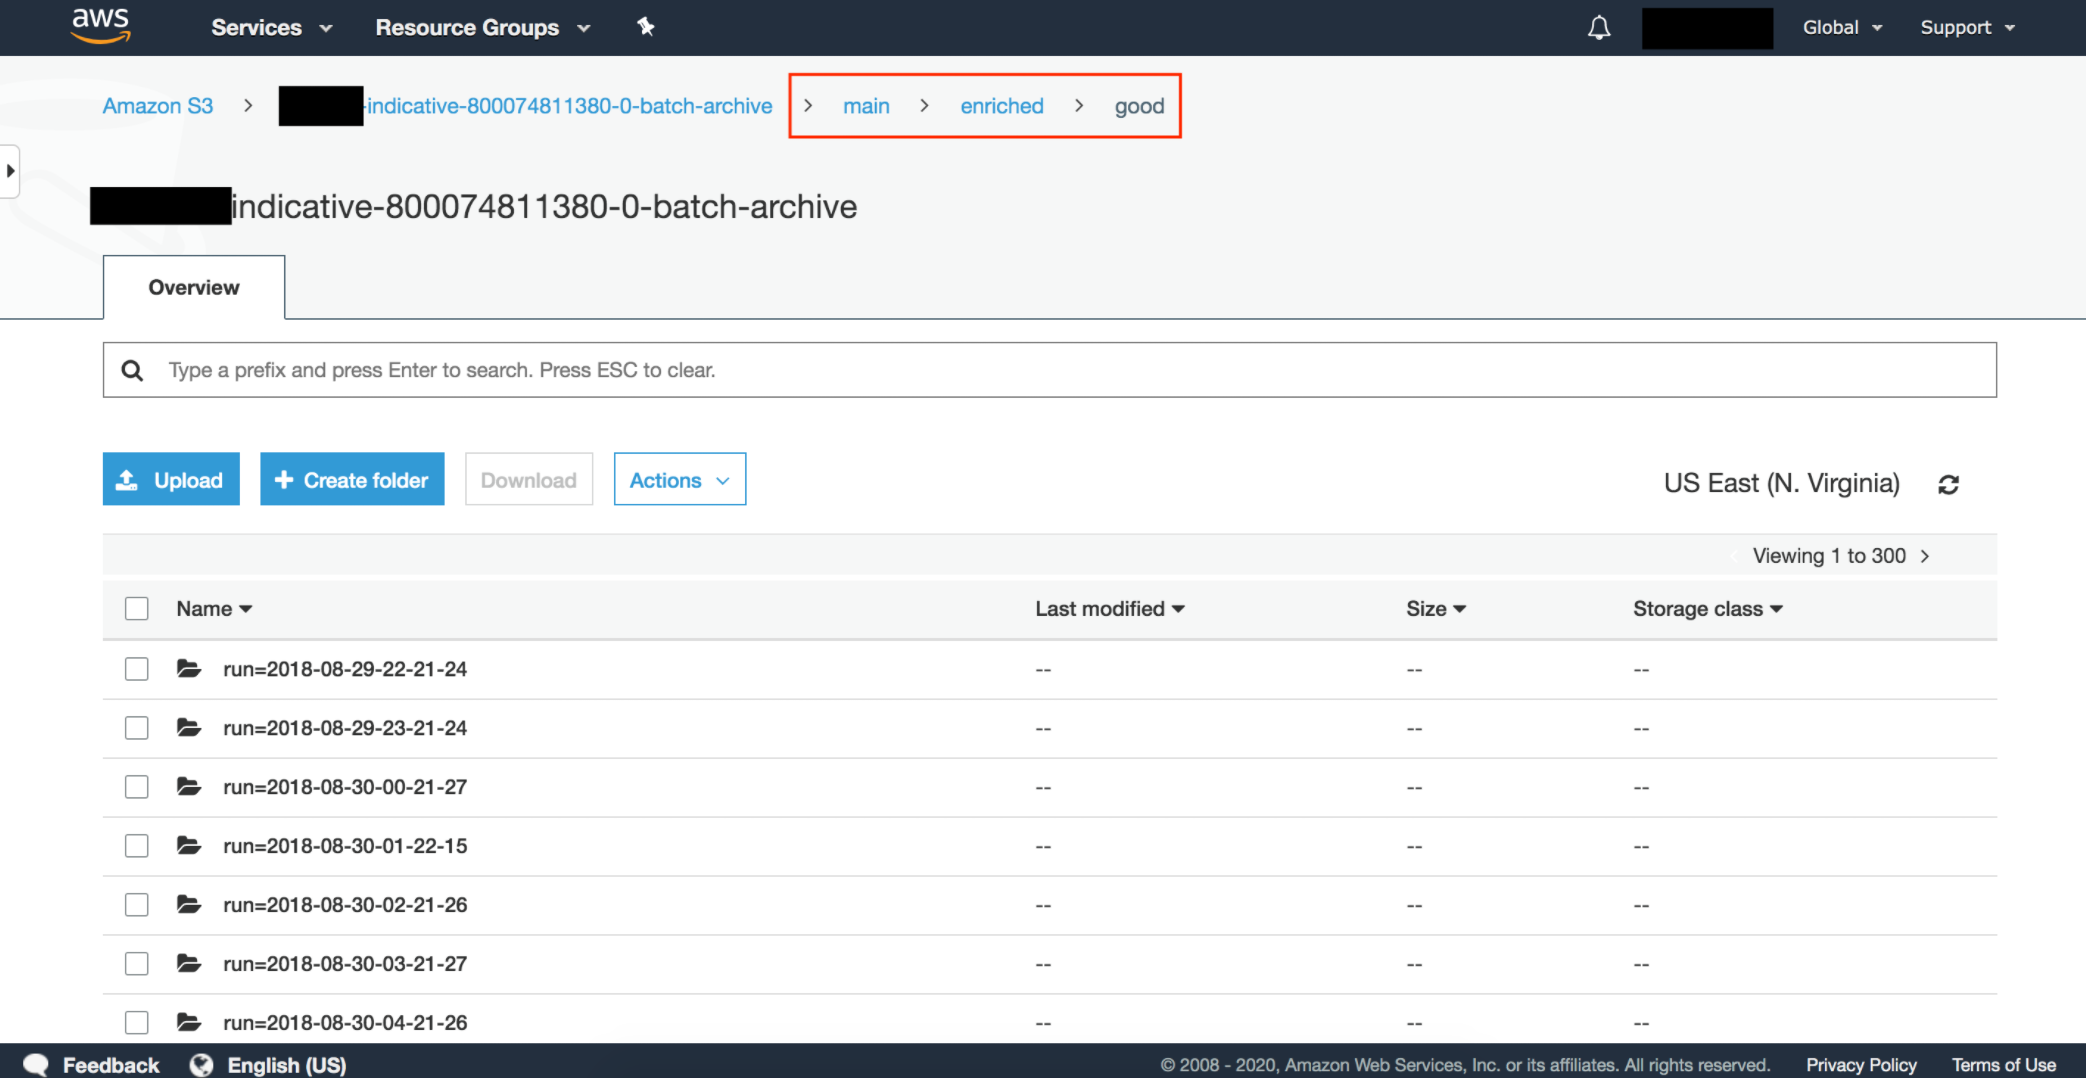
Task: Expand the left side navigation panel arrow
Action: pos(10,171)
